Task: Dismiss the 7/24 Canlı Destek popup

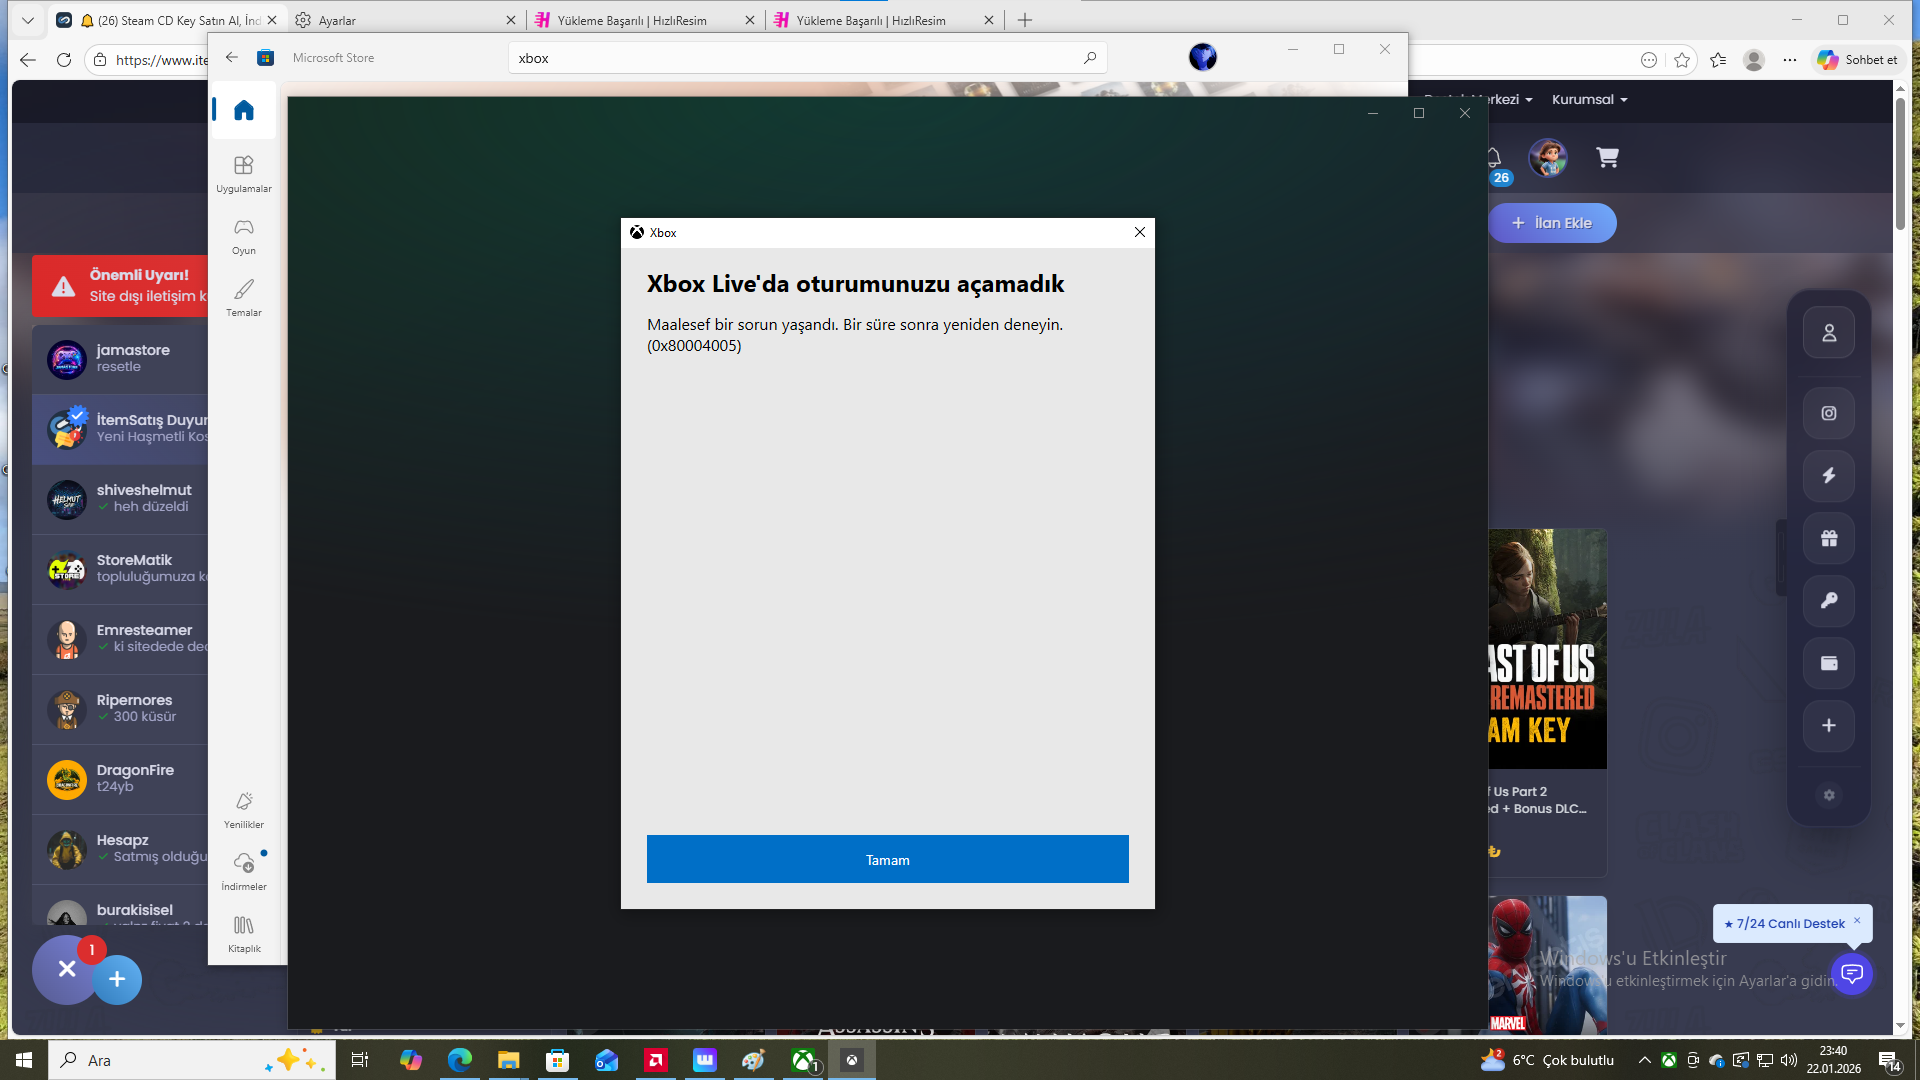Action: click(x=1857, y=920)
